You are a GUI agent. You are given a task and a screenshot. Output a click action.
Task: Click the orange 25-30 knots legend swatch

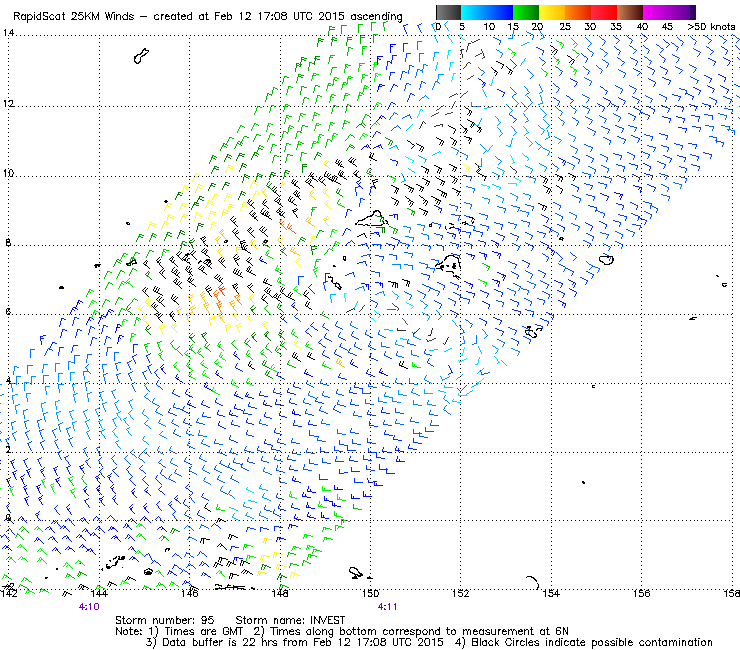click(x=578, y=12)
